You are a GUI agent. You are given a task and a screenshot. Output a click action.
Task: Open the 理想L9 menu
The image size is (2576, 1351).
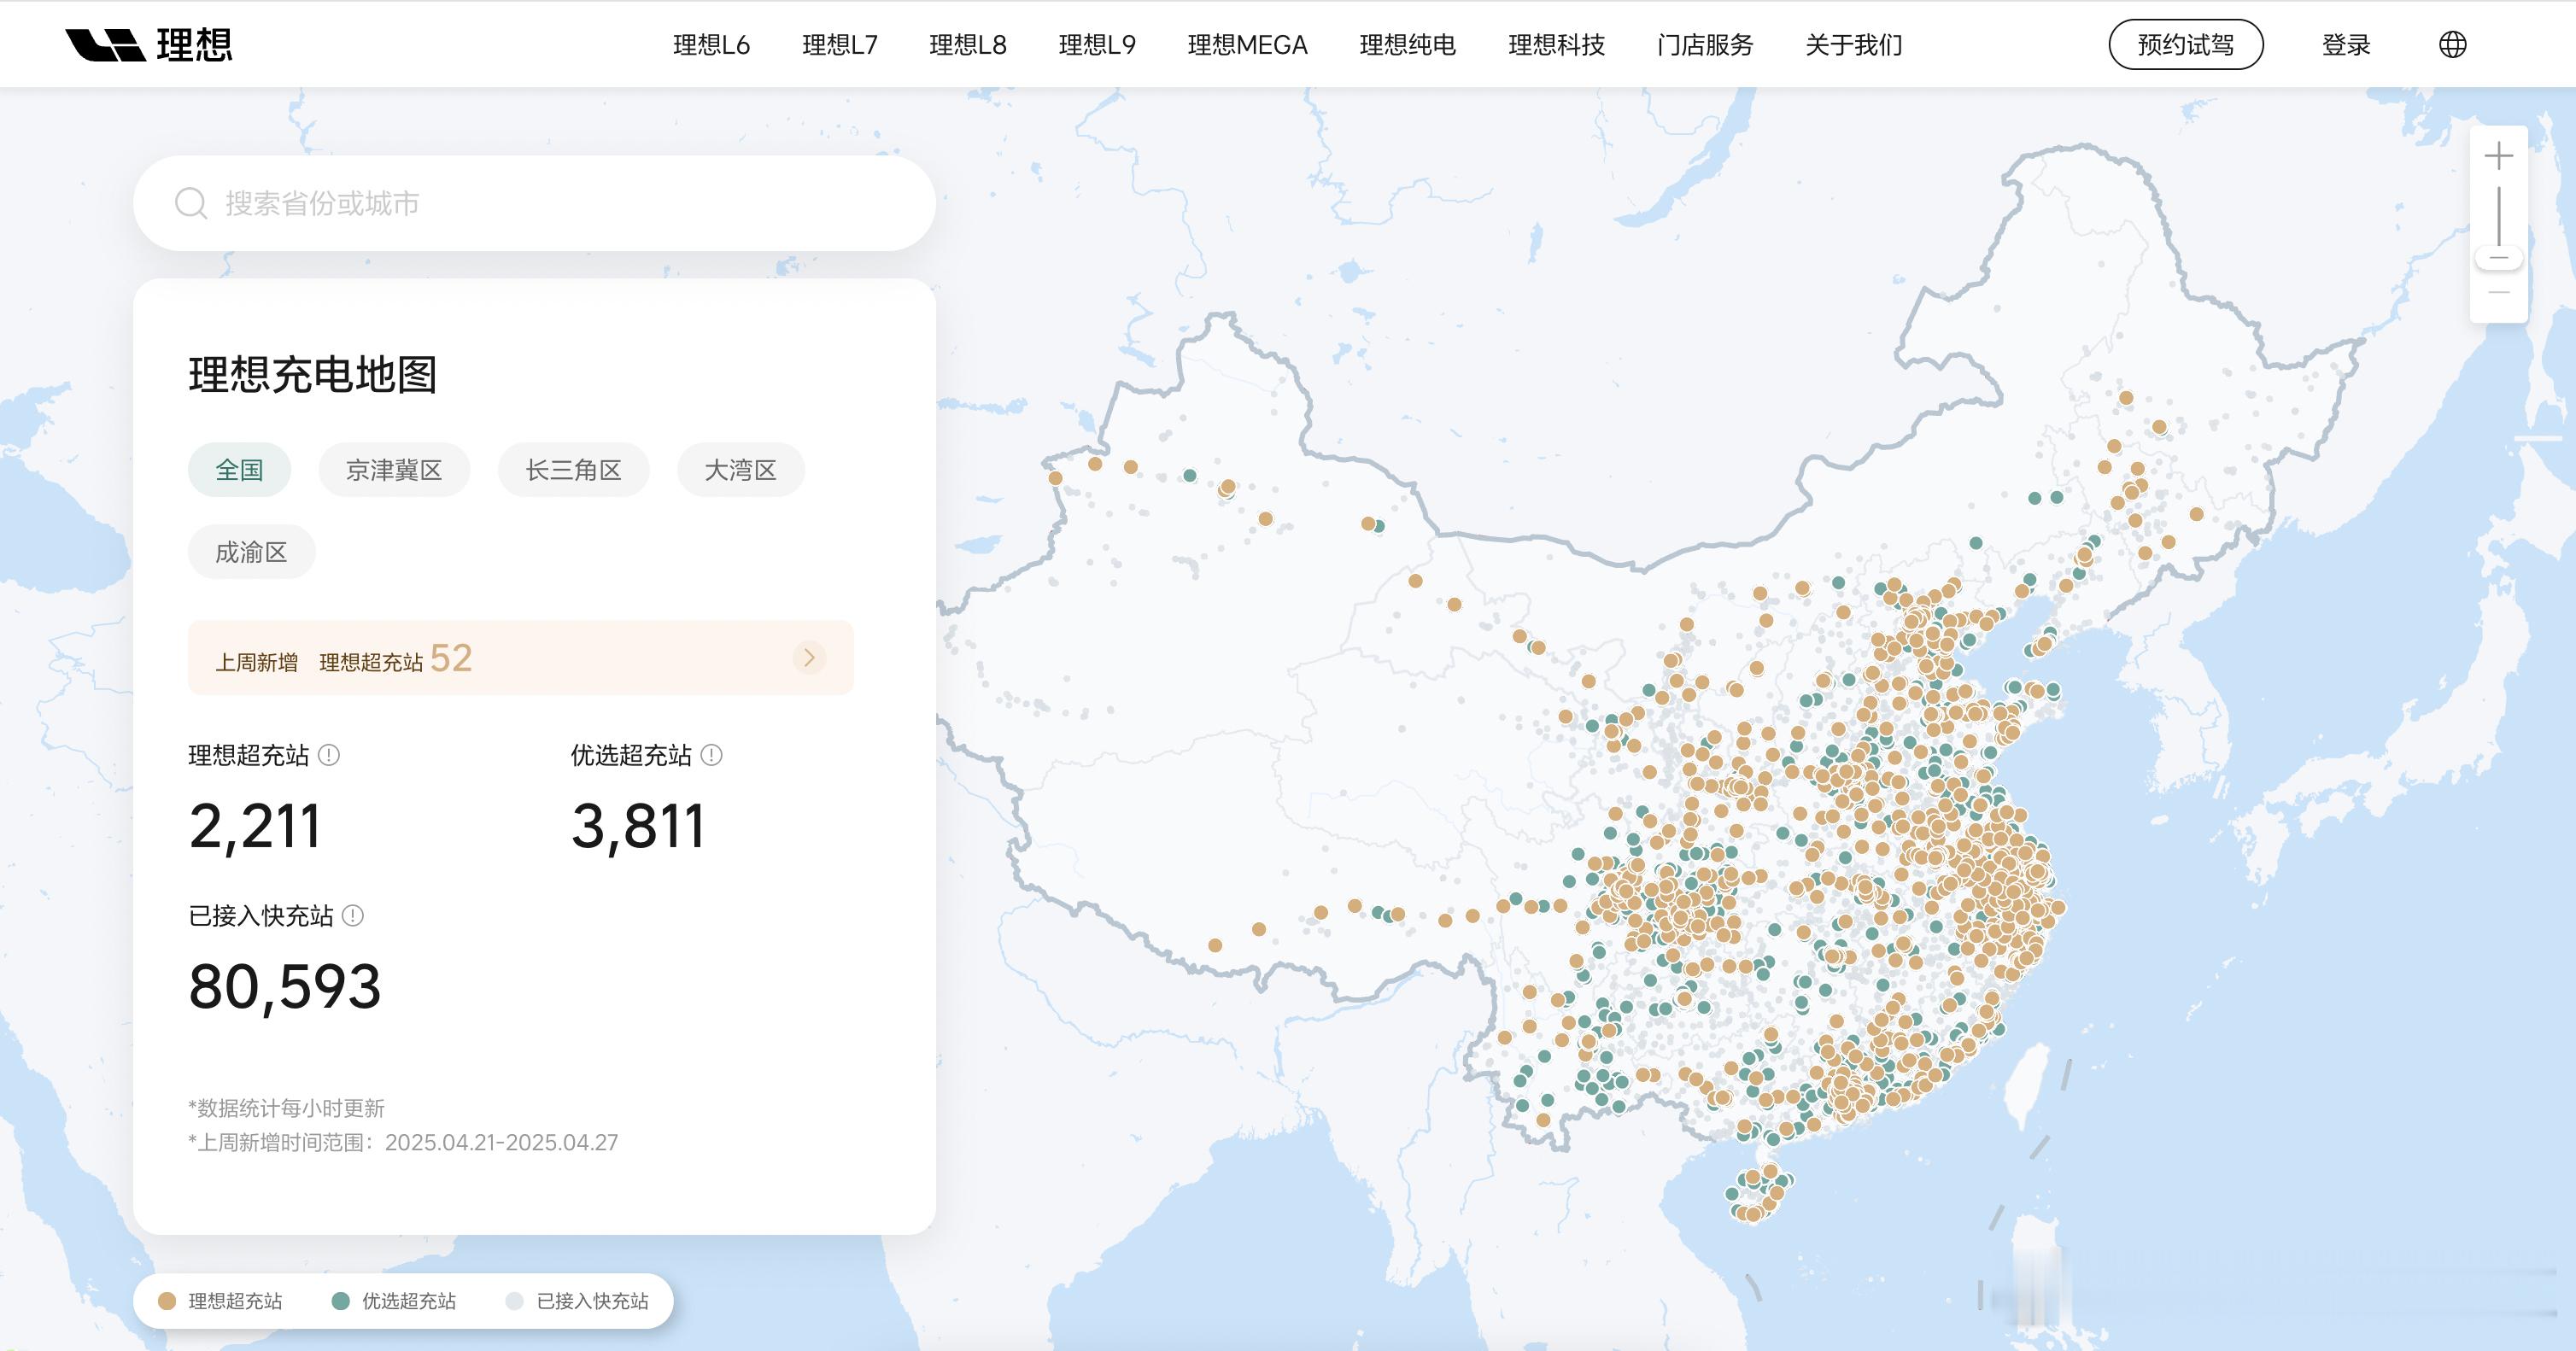pos(1097,45)
